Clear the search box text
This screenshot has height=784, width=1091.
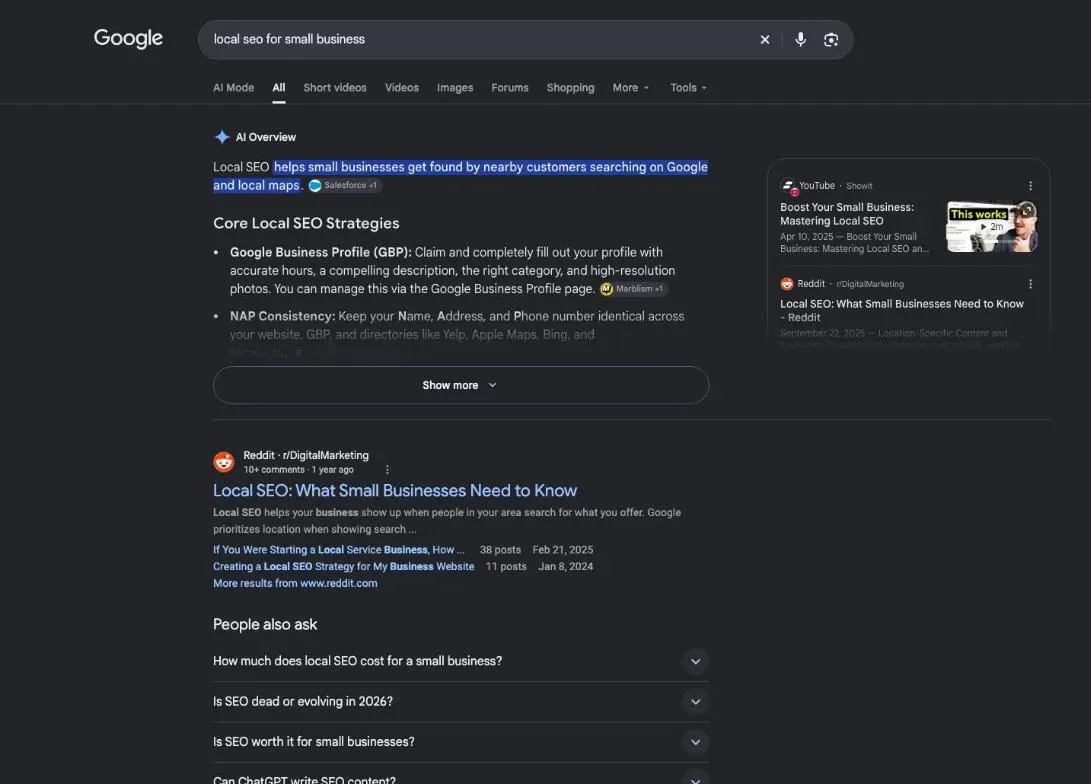(x=765, y=40)
